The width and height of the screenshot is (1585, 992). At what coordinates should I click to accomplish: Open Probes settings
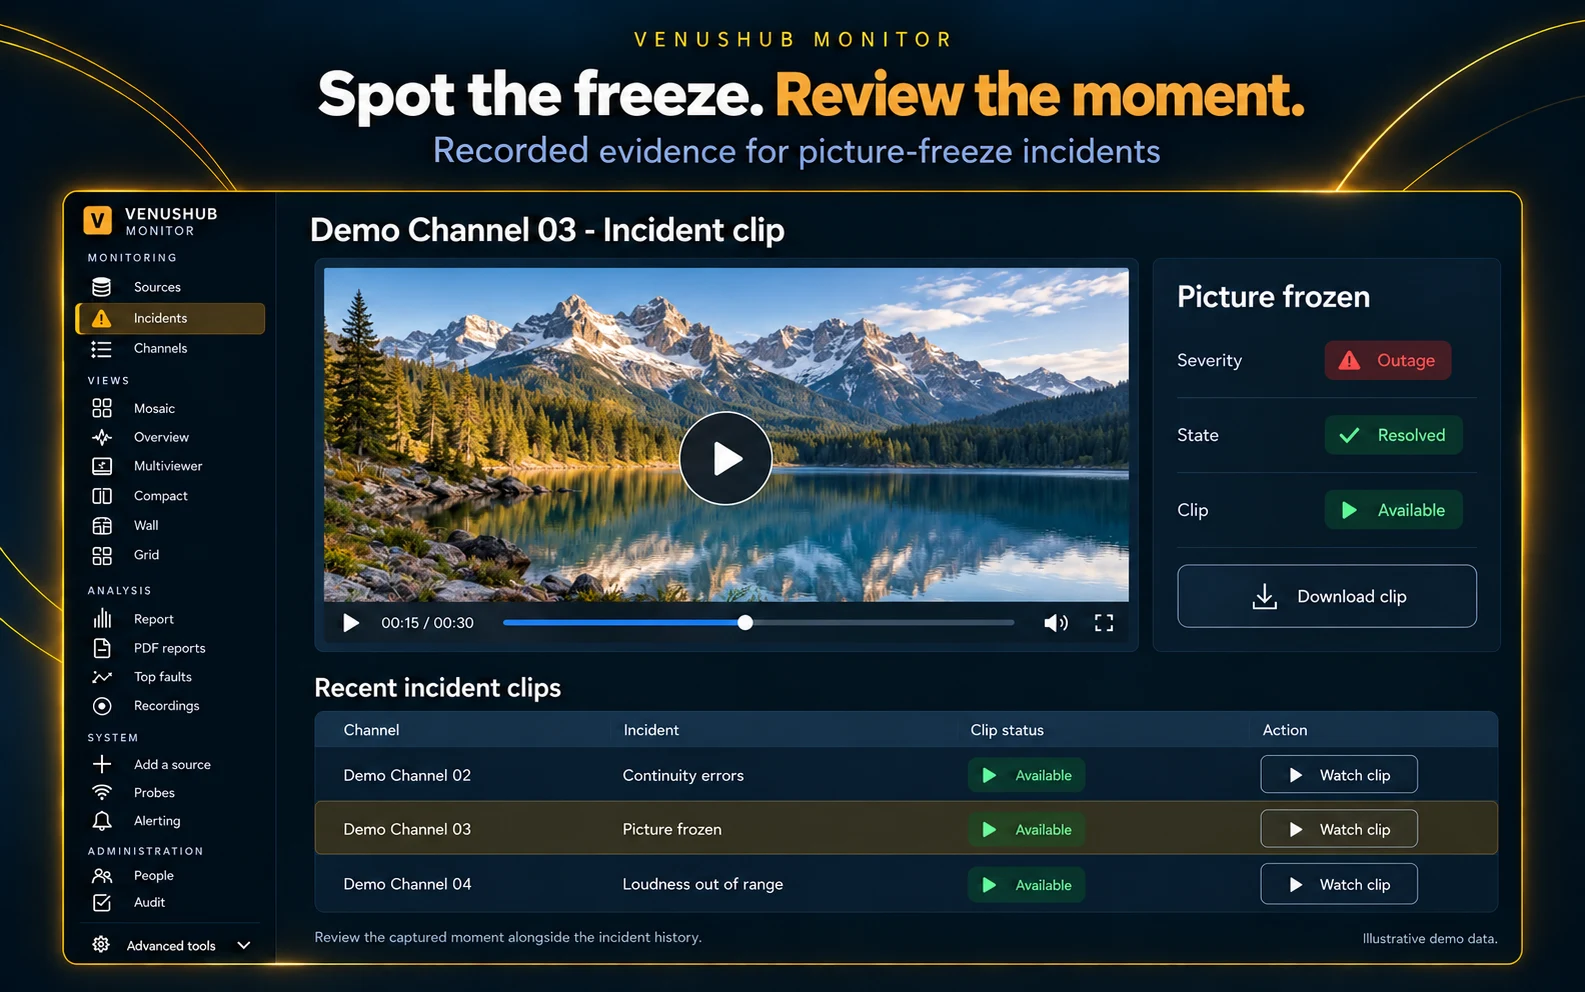coord(154,793)
